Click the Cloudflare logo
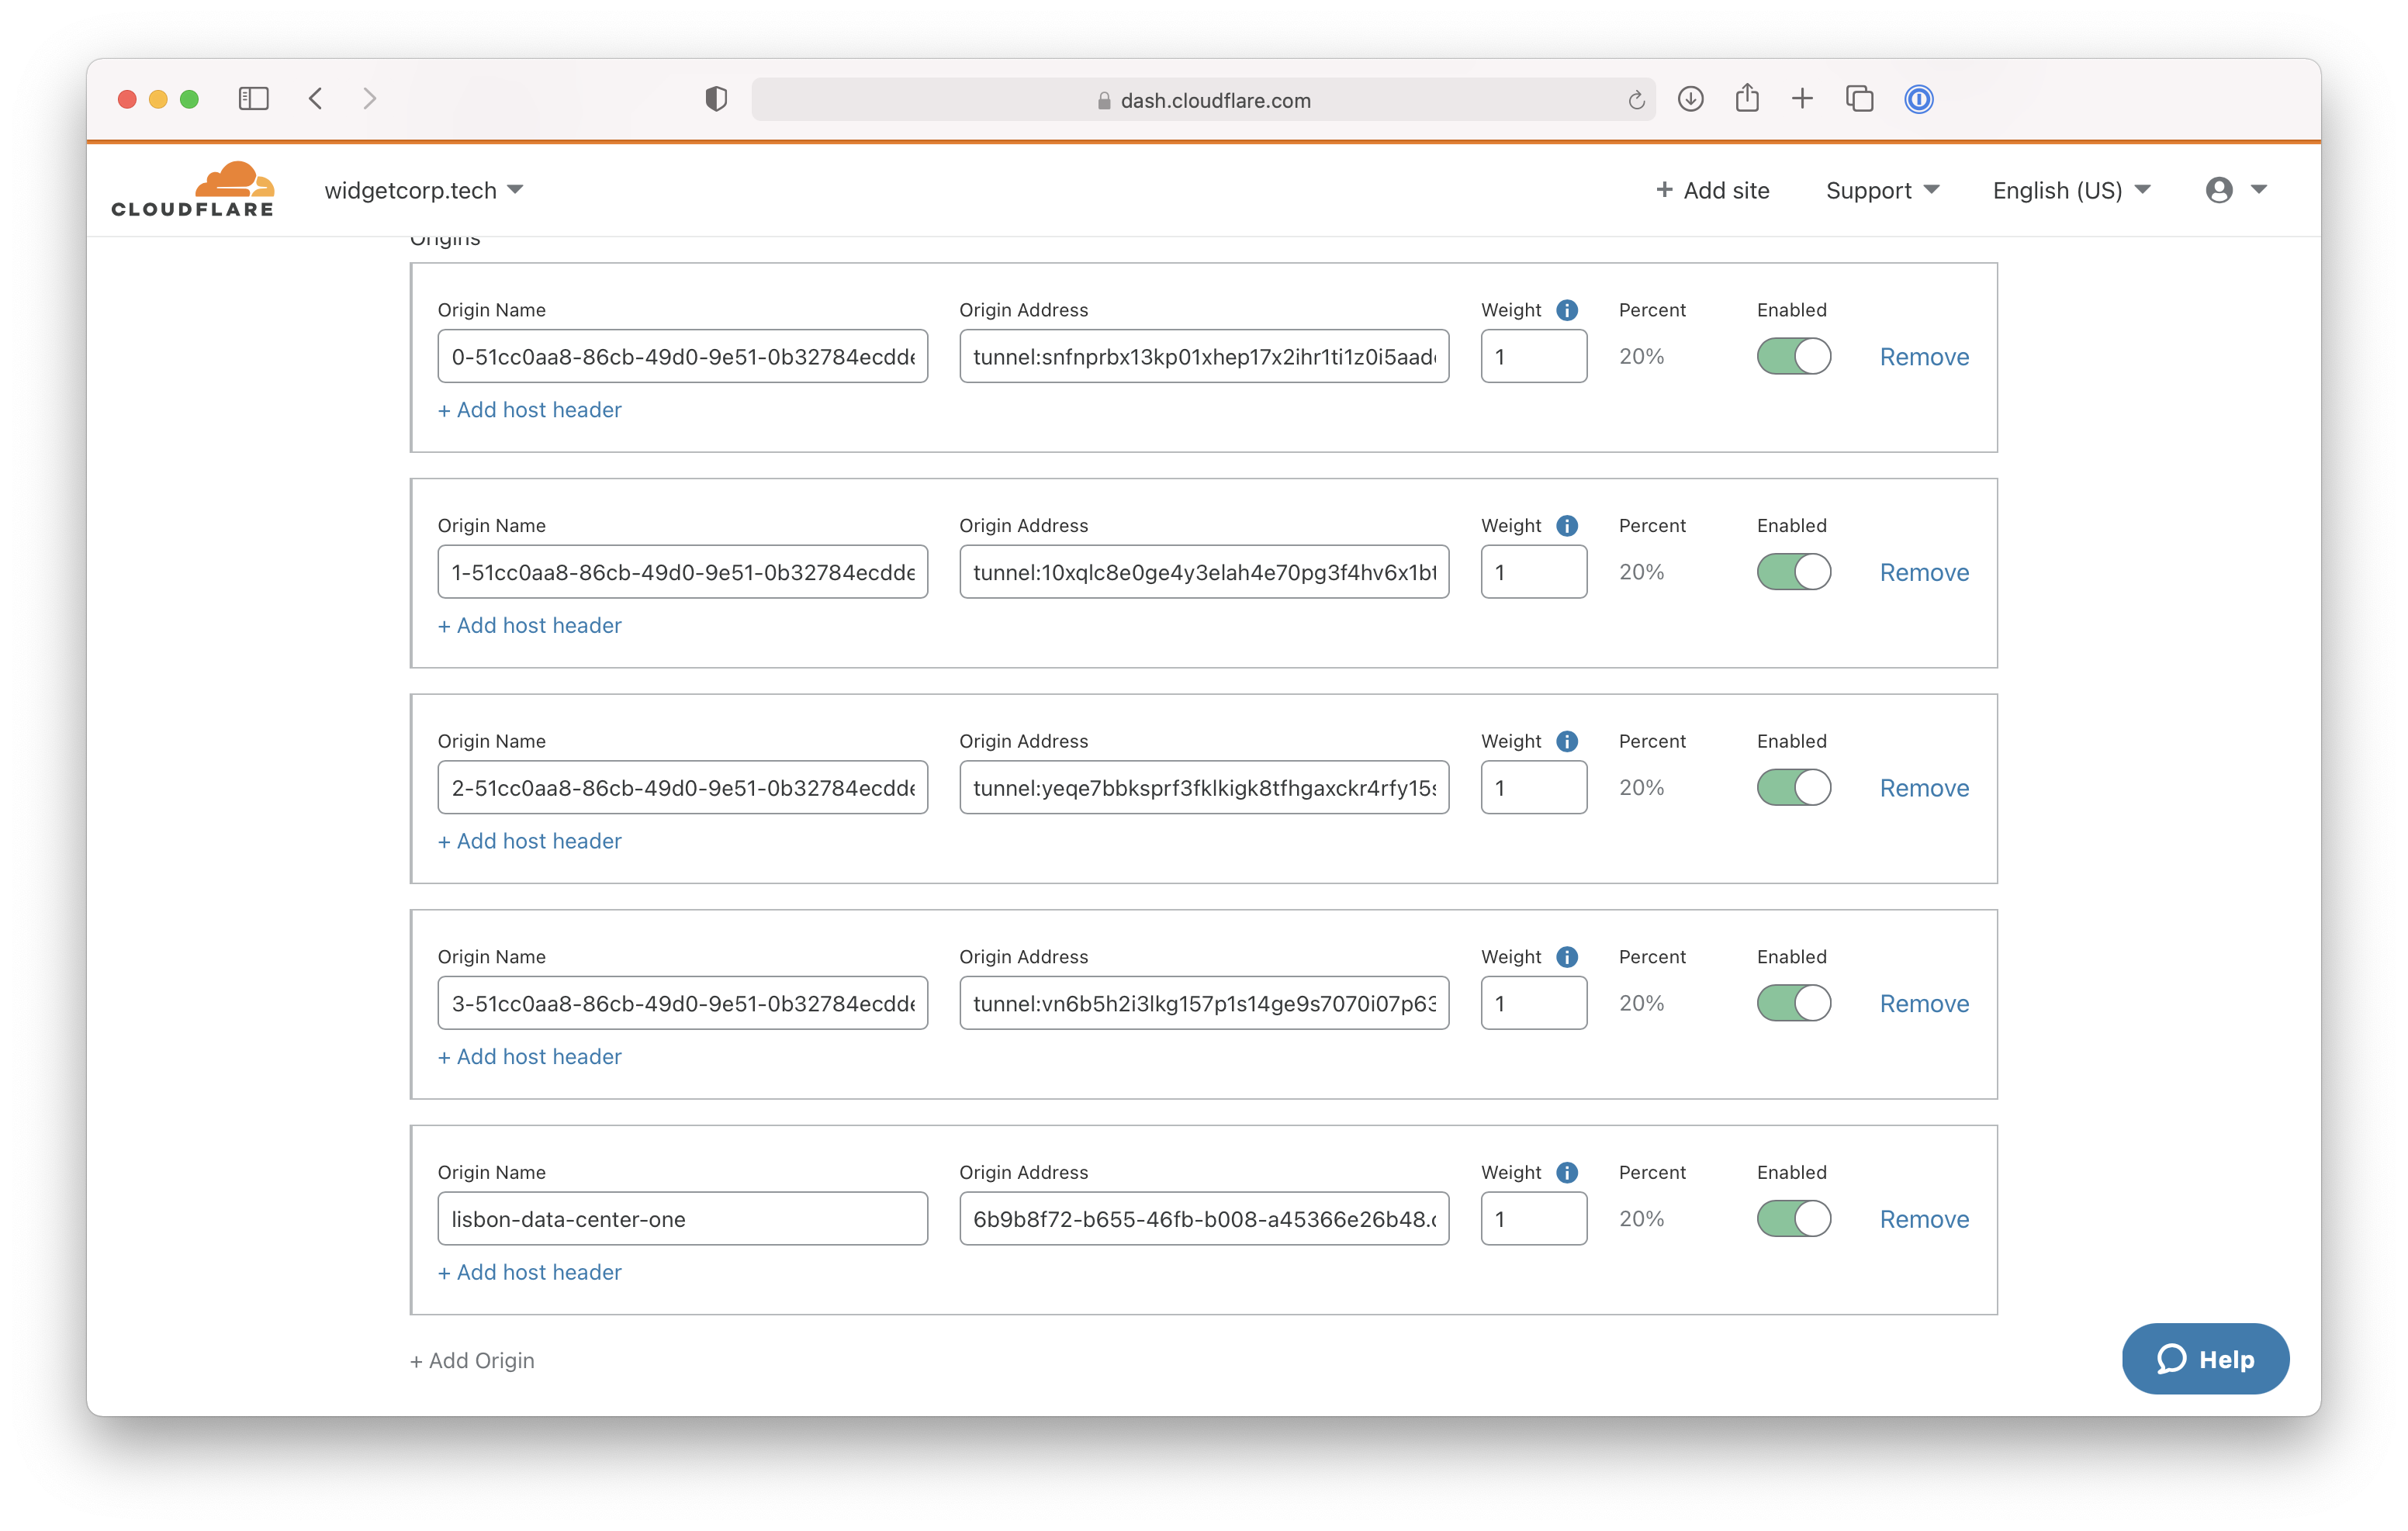The height and width of the screenshot is (1531, 2408). 192,188
